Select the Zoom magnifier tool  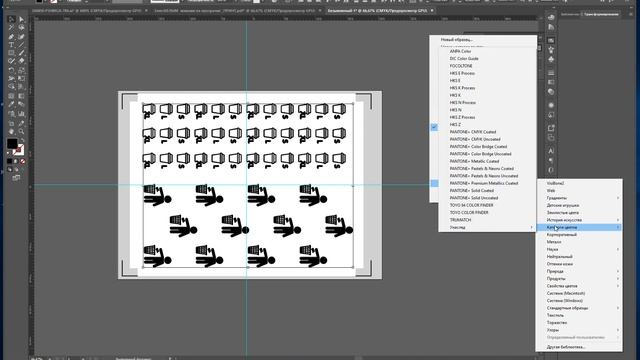pos(21,131)
